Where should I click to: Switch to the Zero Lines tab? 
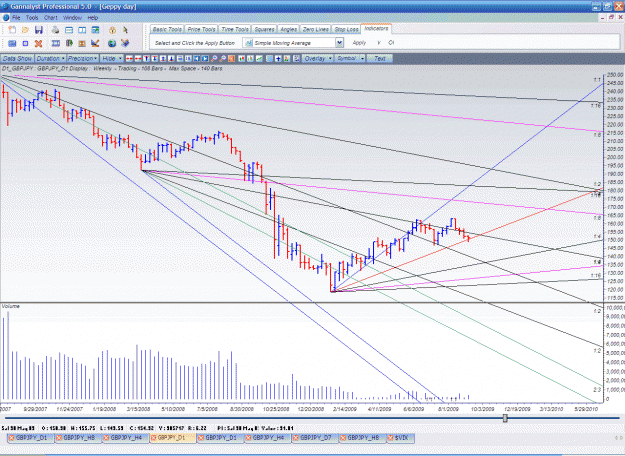(x=315, y=29)
